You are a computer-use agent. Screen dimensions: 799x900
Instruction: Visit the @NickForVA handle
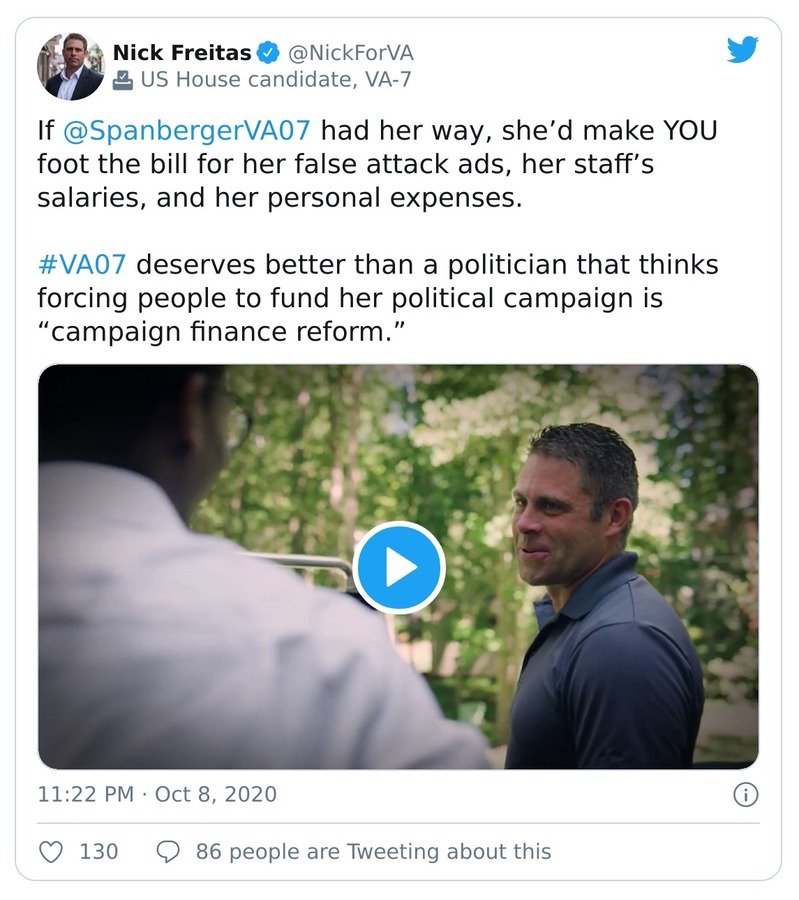click(350, 52)
